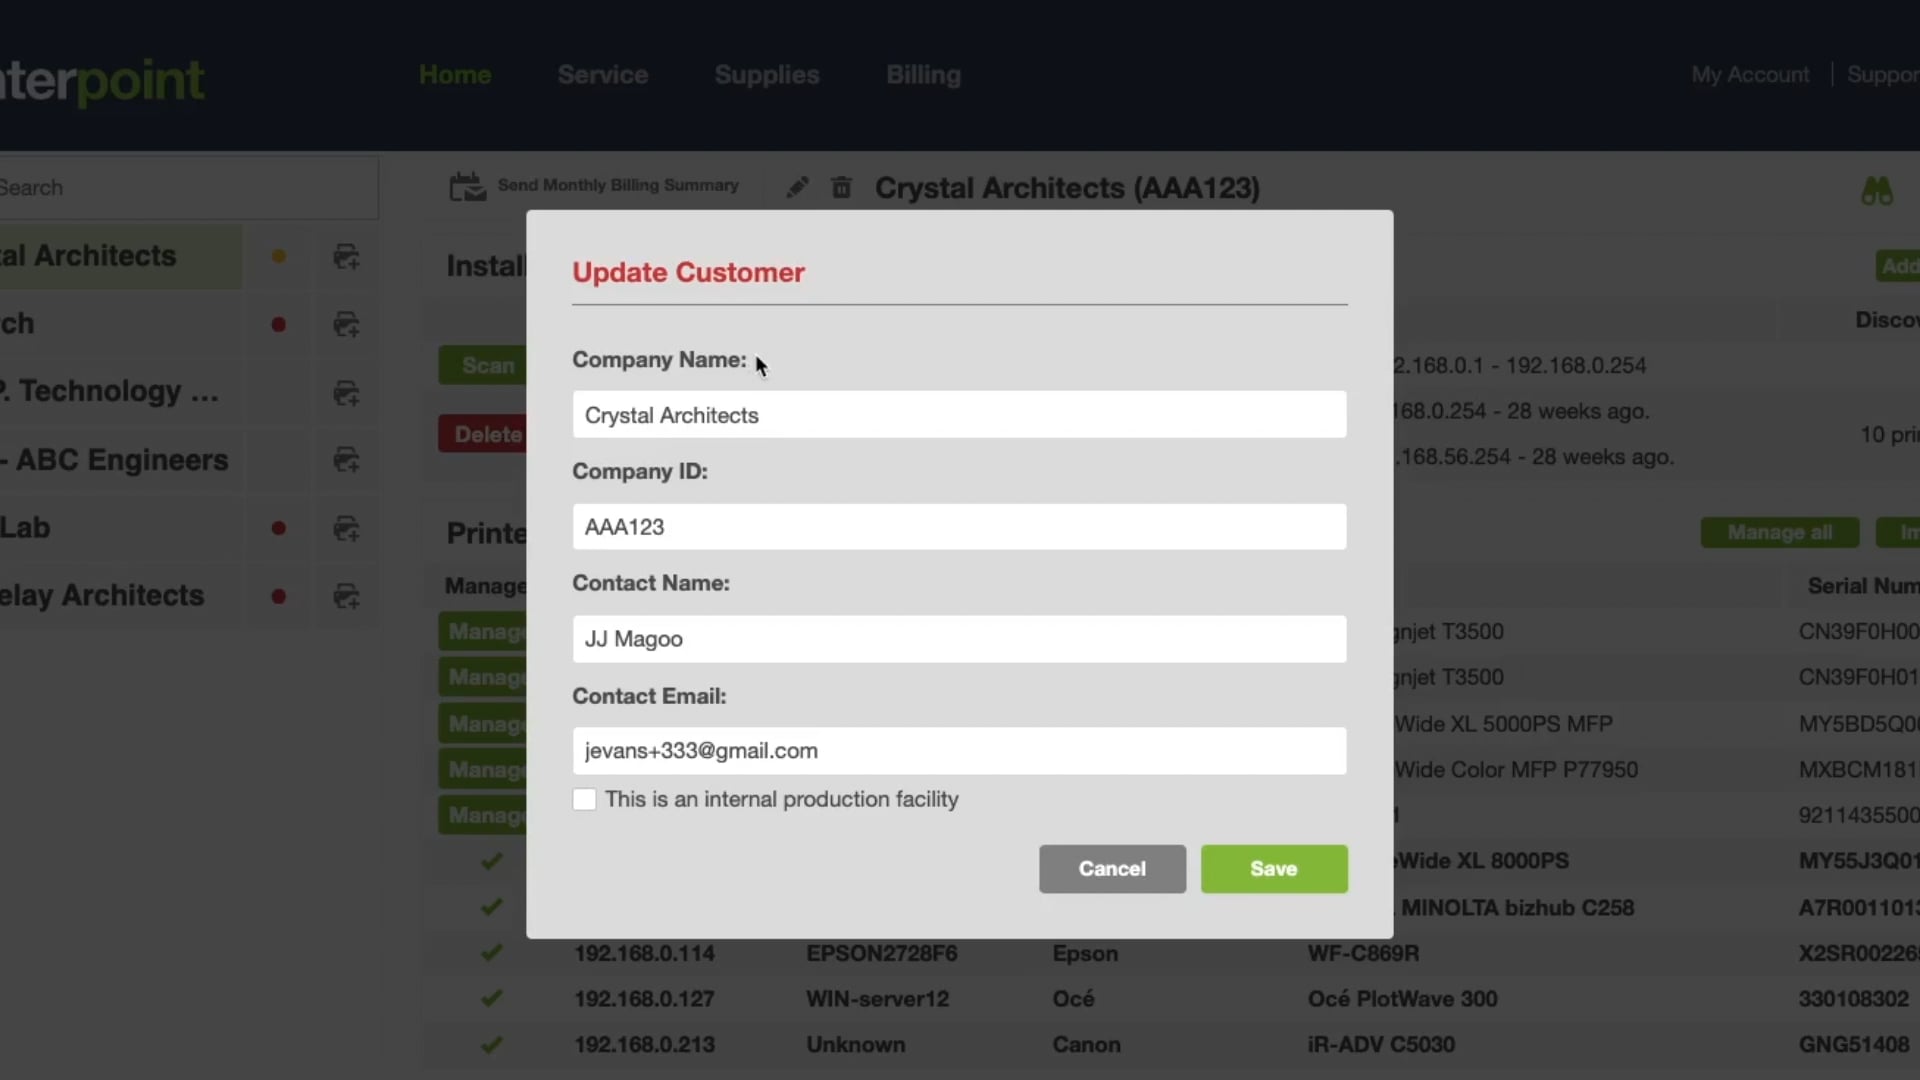
Task: Open the Billing menu
Action: 923,75
